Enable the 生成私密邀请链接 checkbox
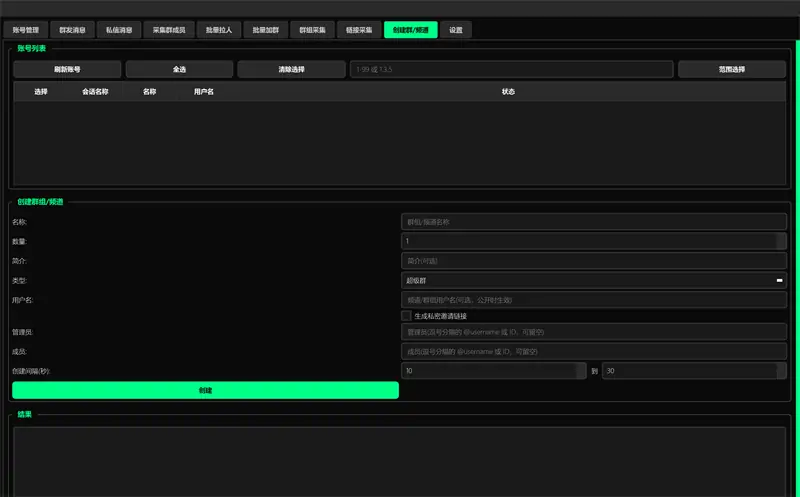 tap(407, 316)
